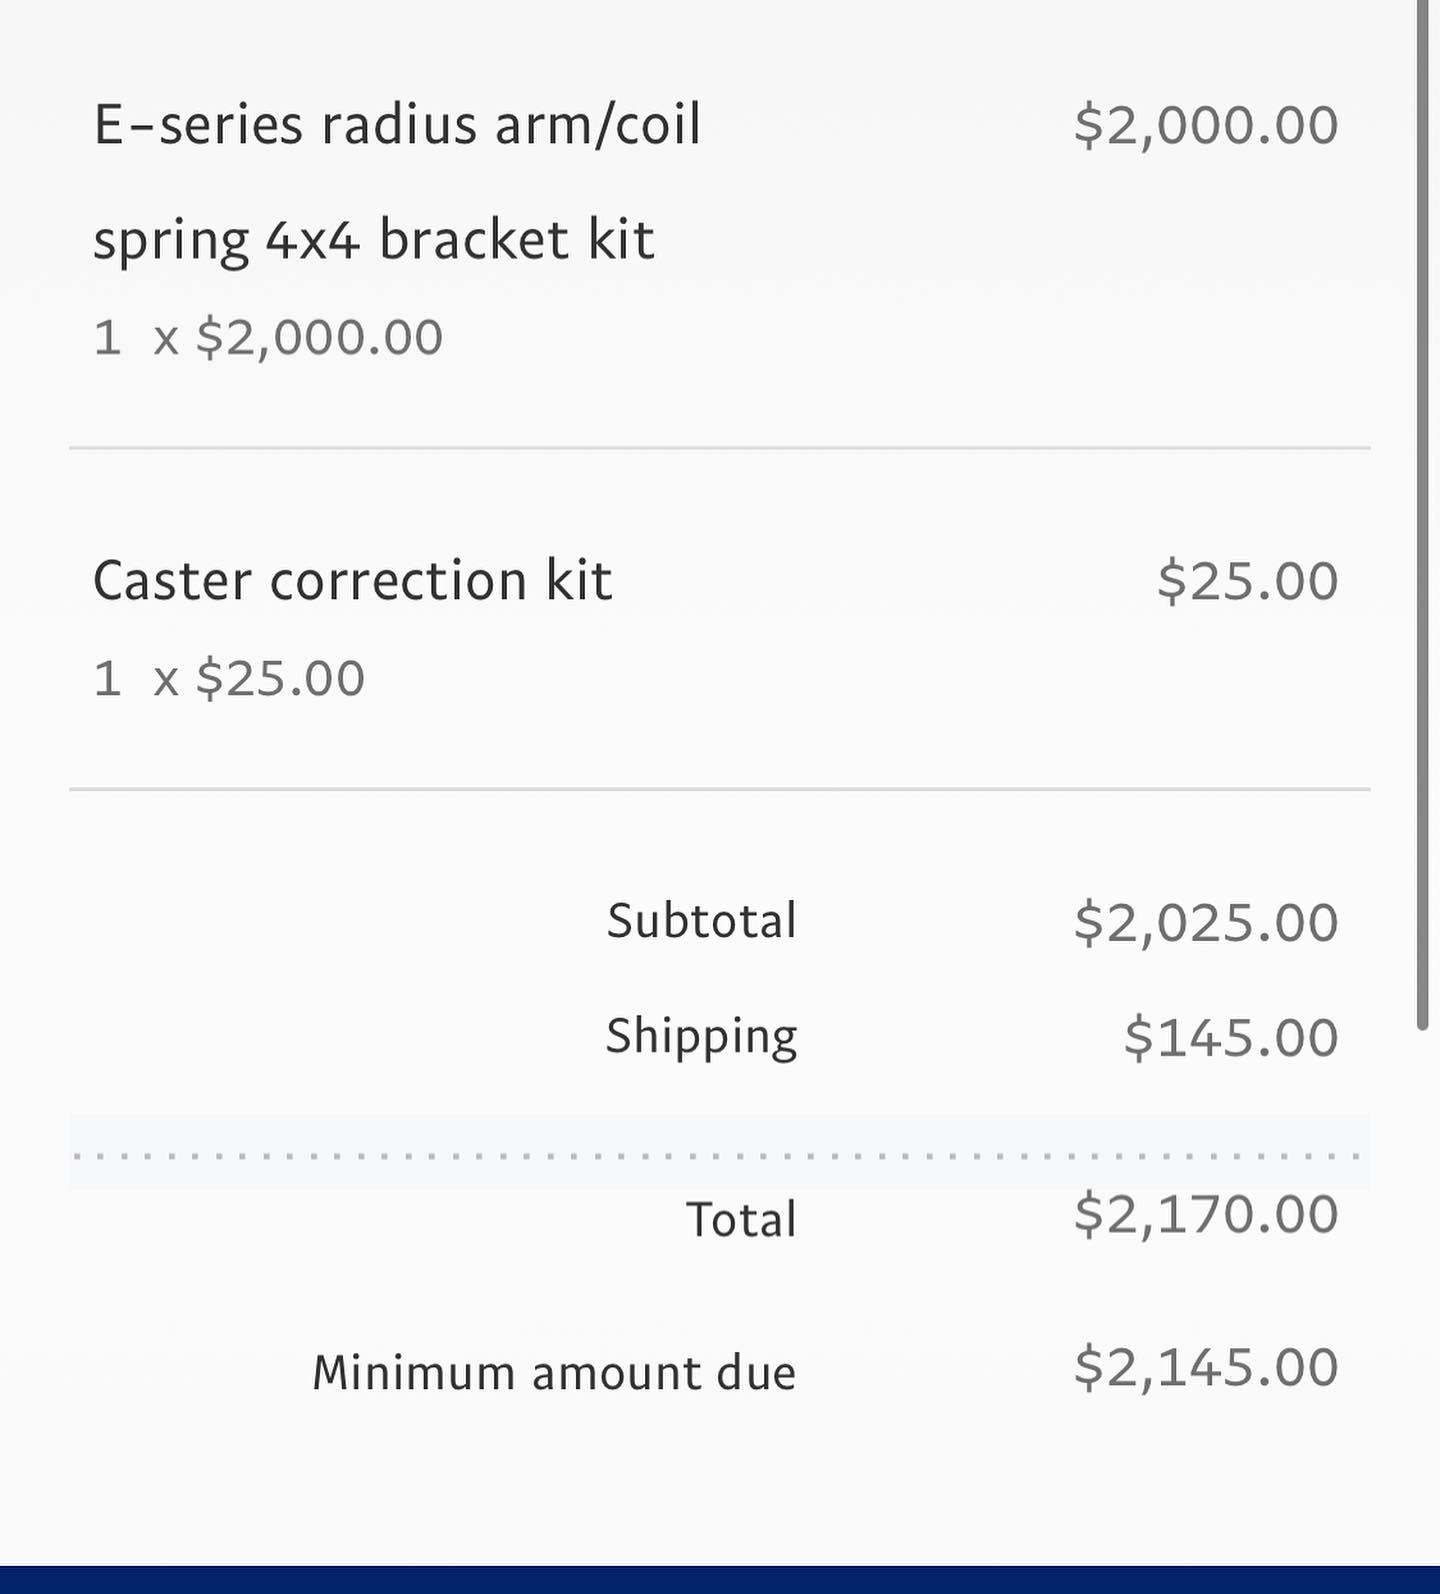
Task: Click the dark blue bar at the bottom
Action: 720,1580
